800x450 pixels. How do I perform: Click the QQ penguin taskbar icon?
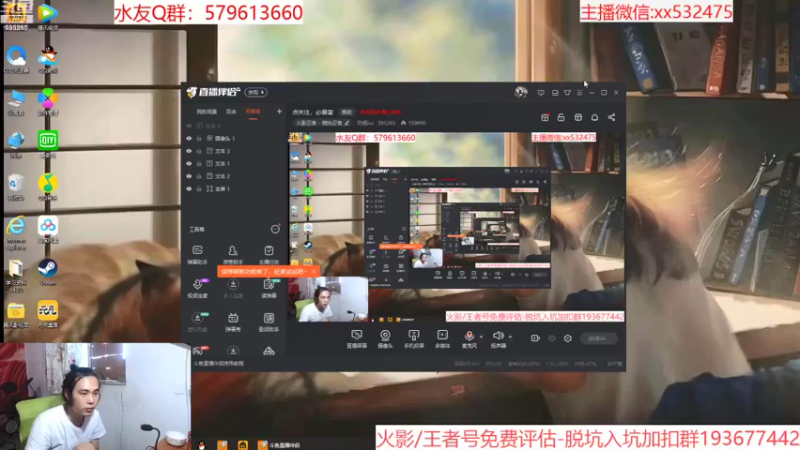point(202,445)
